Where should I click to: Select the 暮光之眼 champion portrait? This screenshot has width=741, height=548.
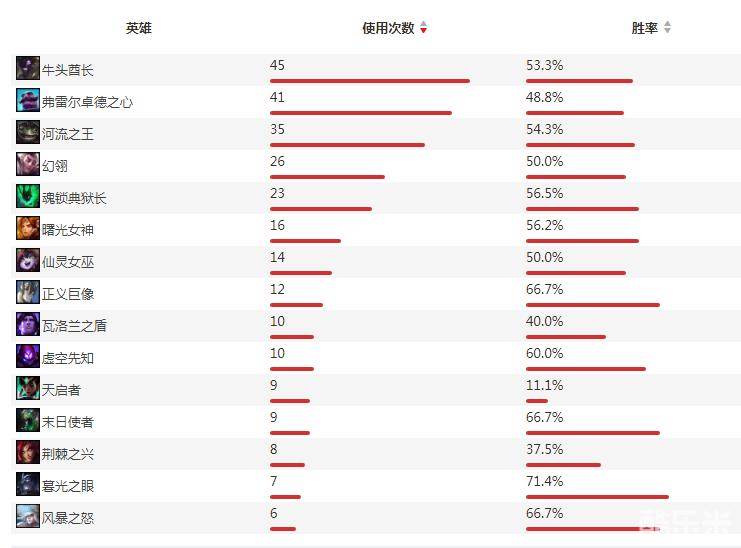click(28, 485)
